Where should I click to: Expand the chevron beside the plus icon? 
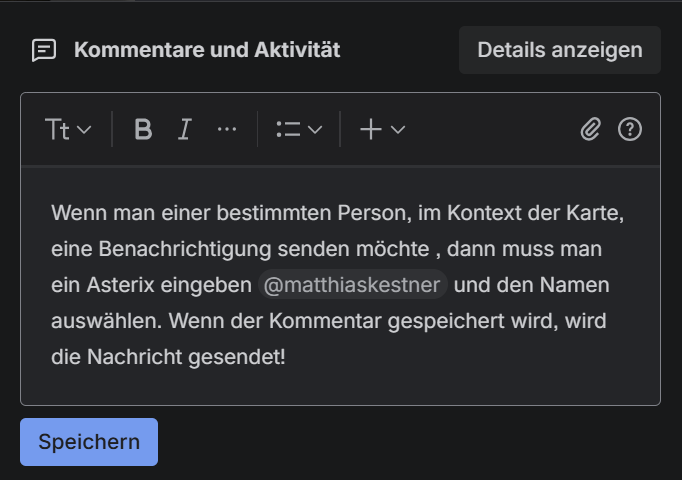(398, 129)
